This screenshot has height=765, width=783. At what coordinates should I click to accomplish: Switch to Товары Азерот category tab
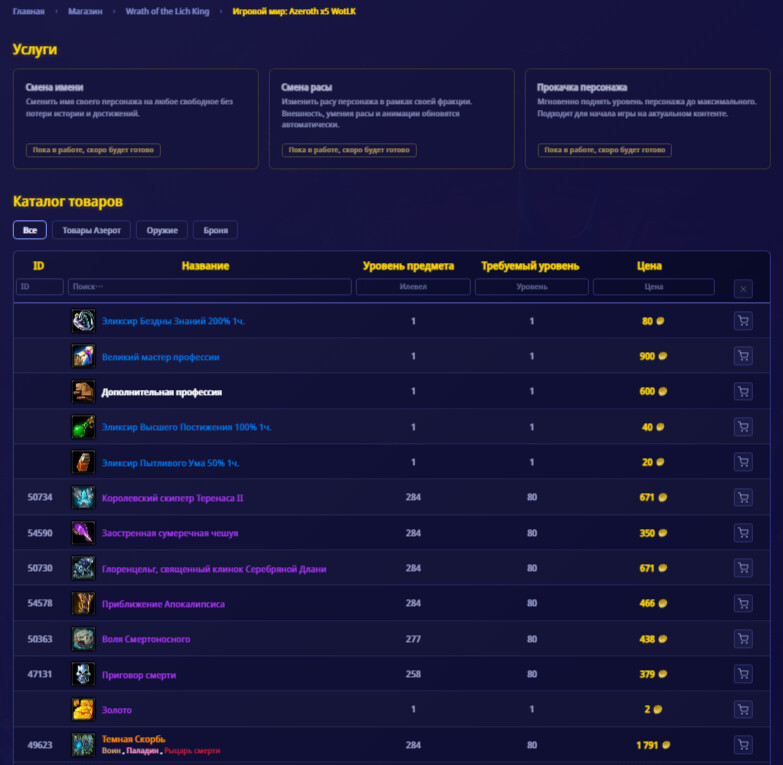tap(91, 230)
